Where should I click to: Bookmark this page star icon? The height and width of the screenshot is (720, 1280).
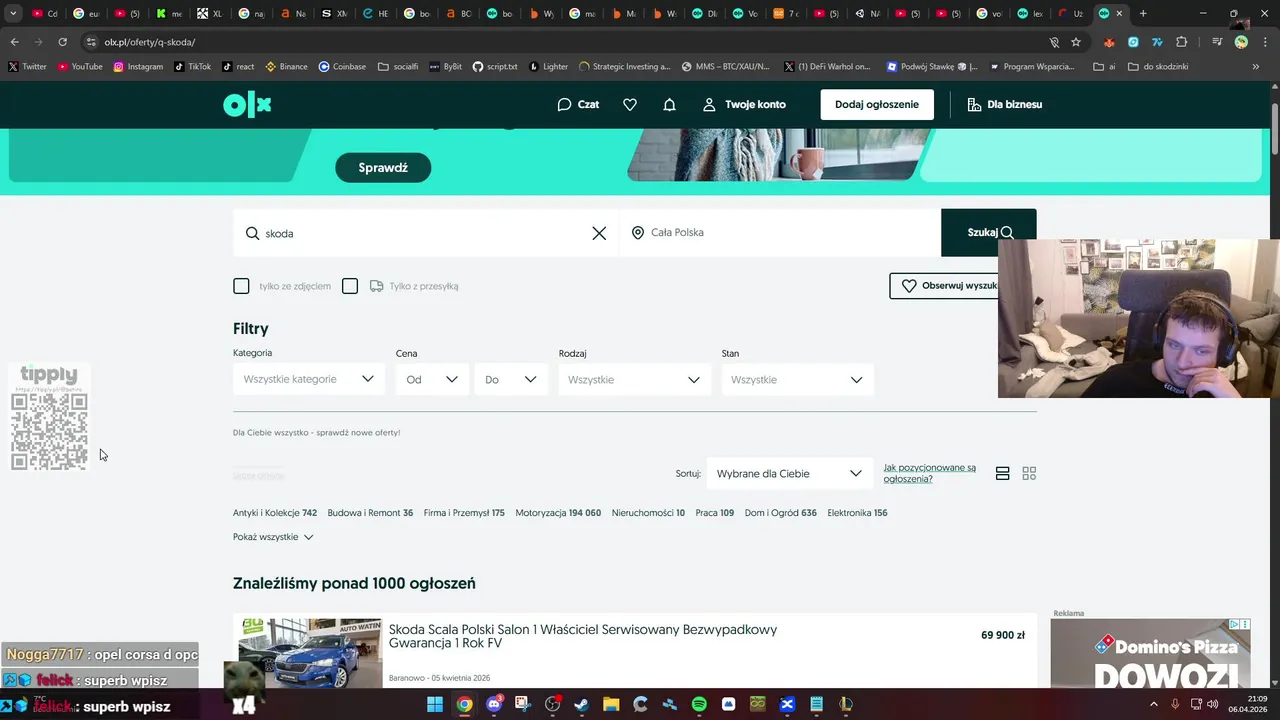coord(1076,42)
